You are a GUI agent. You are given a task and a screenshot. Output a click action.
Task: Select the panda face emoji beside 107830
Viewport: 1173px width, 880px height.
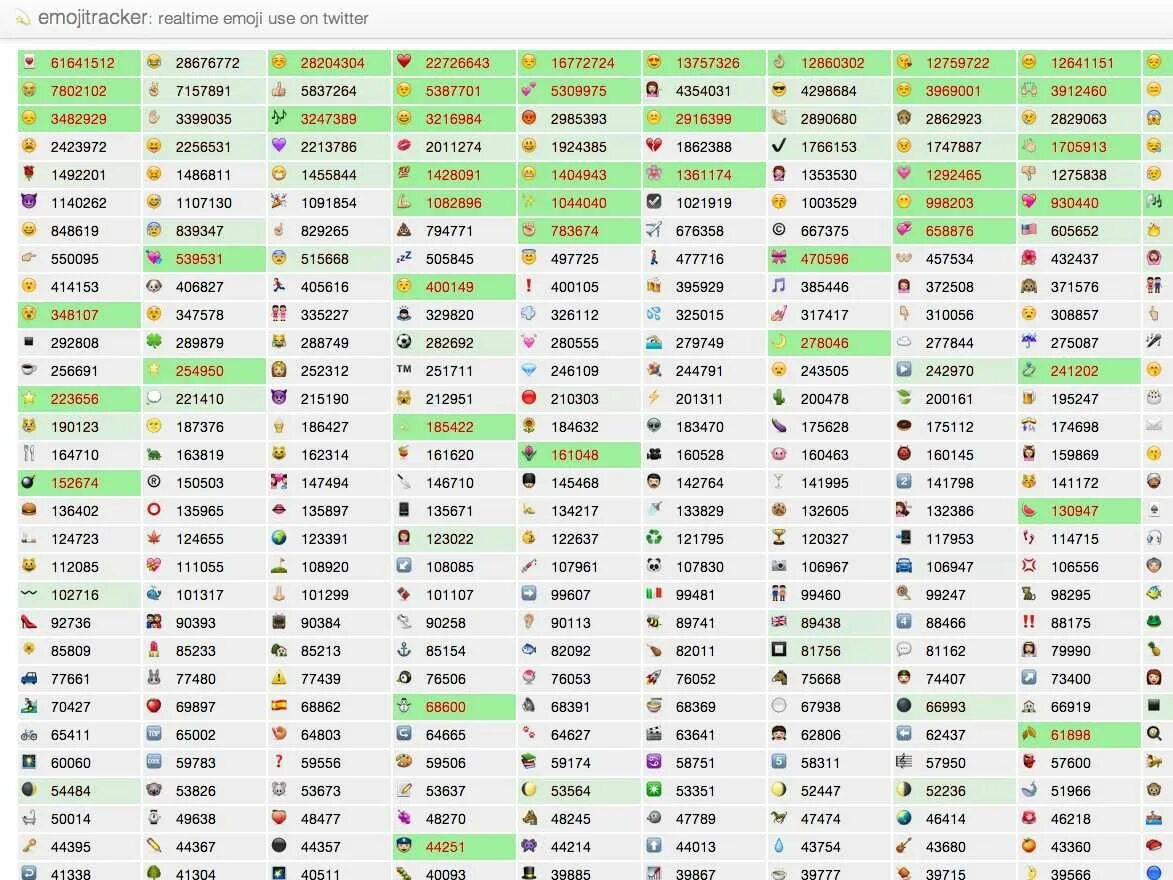coord(654,566)
